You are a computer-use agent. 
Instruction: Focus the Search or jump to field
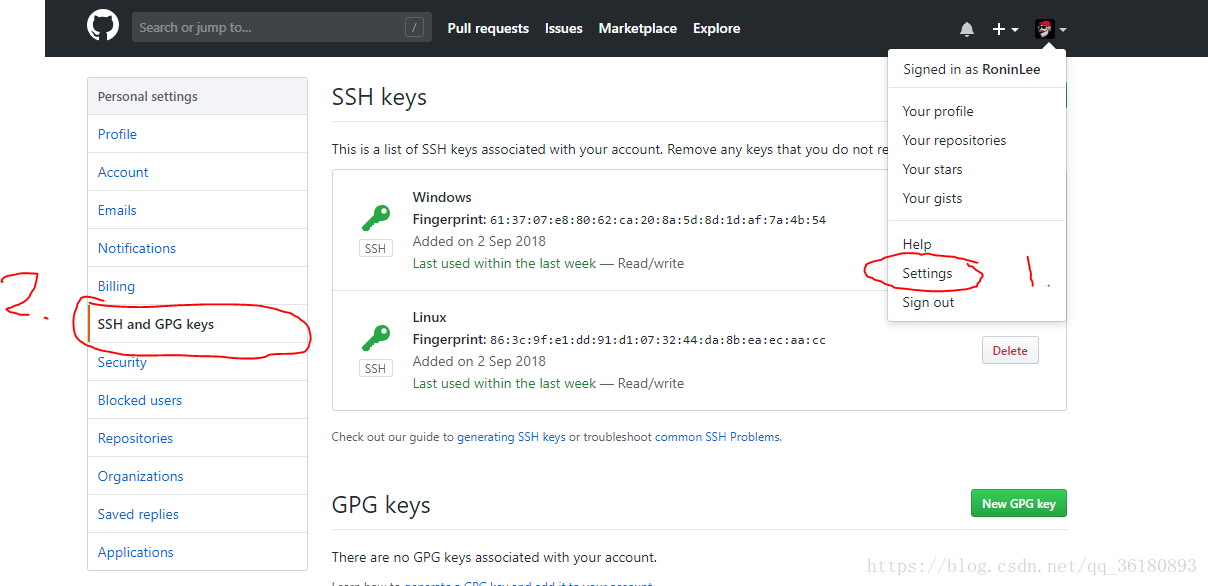[282, 27]
